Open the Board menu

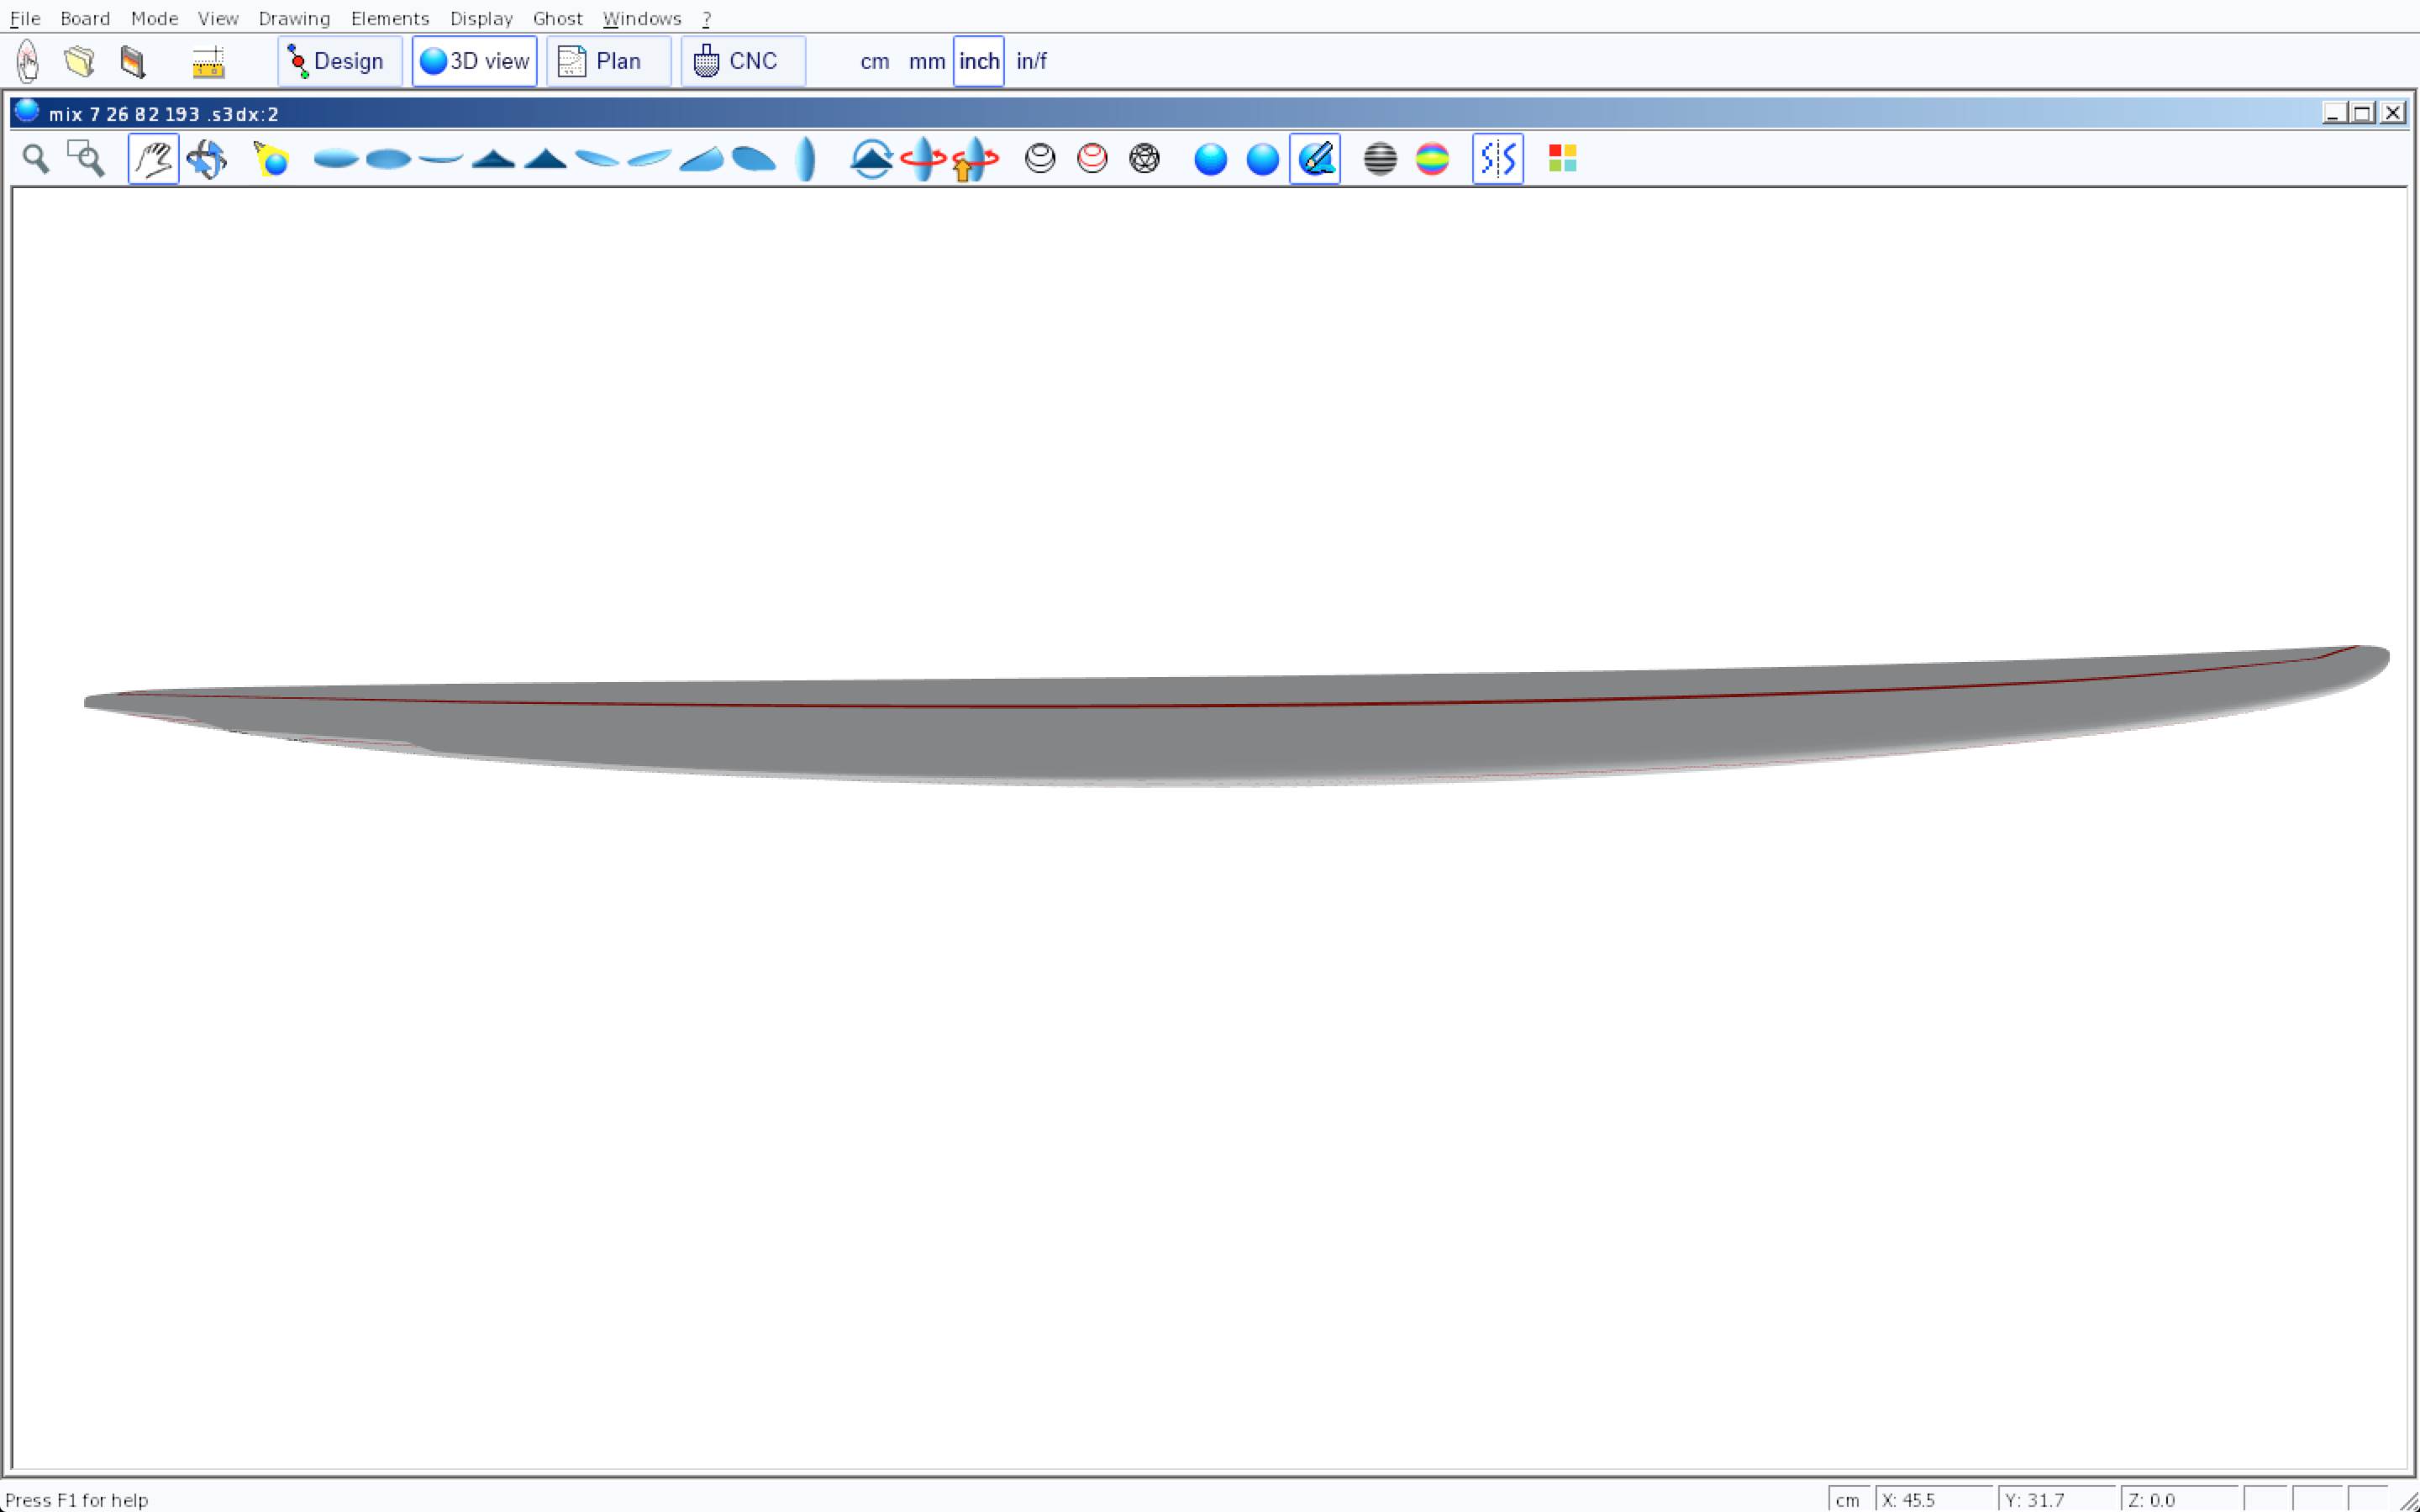pyautogui.click(x=85, y=18)
